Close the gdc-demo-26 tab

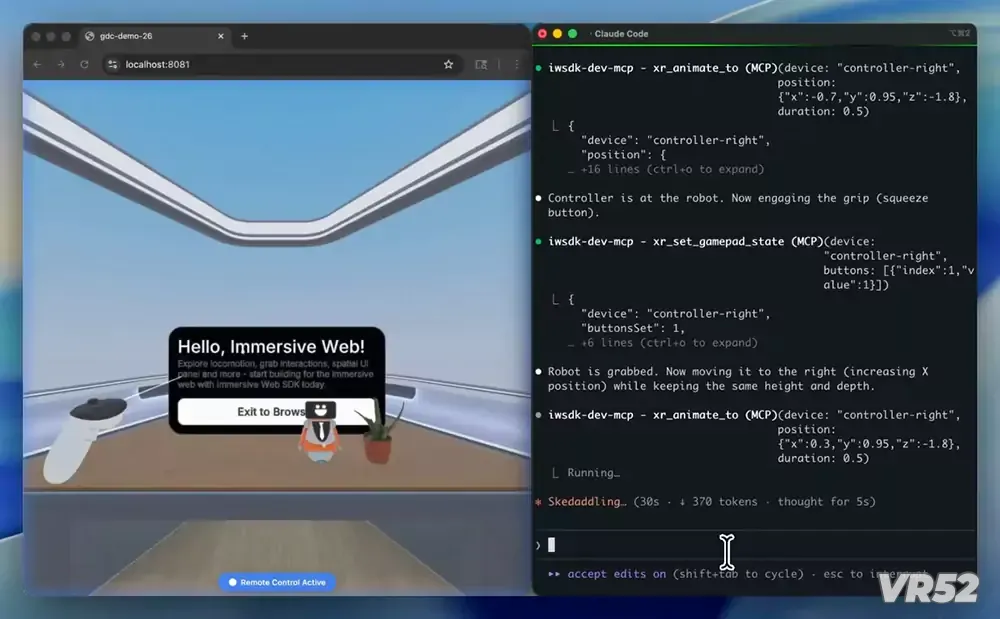[x=220, y=36]
